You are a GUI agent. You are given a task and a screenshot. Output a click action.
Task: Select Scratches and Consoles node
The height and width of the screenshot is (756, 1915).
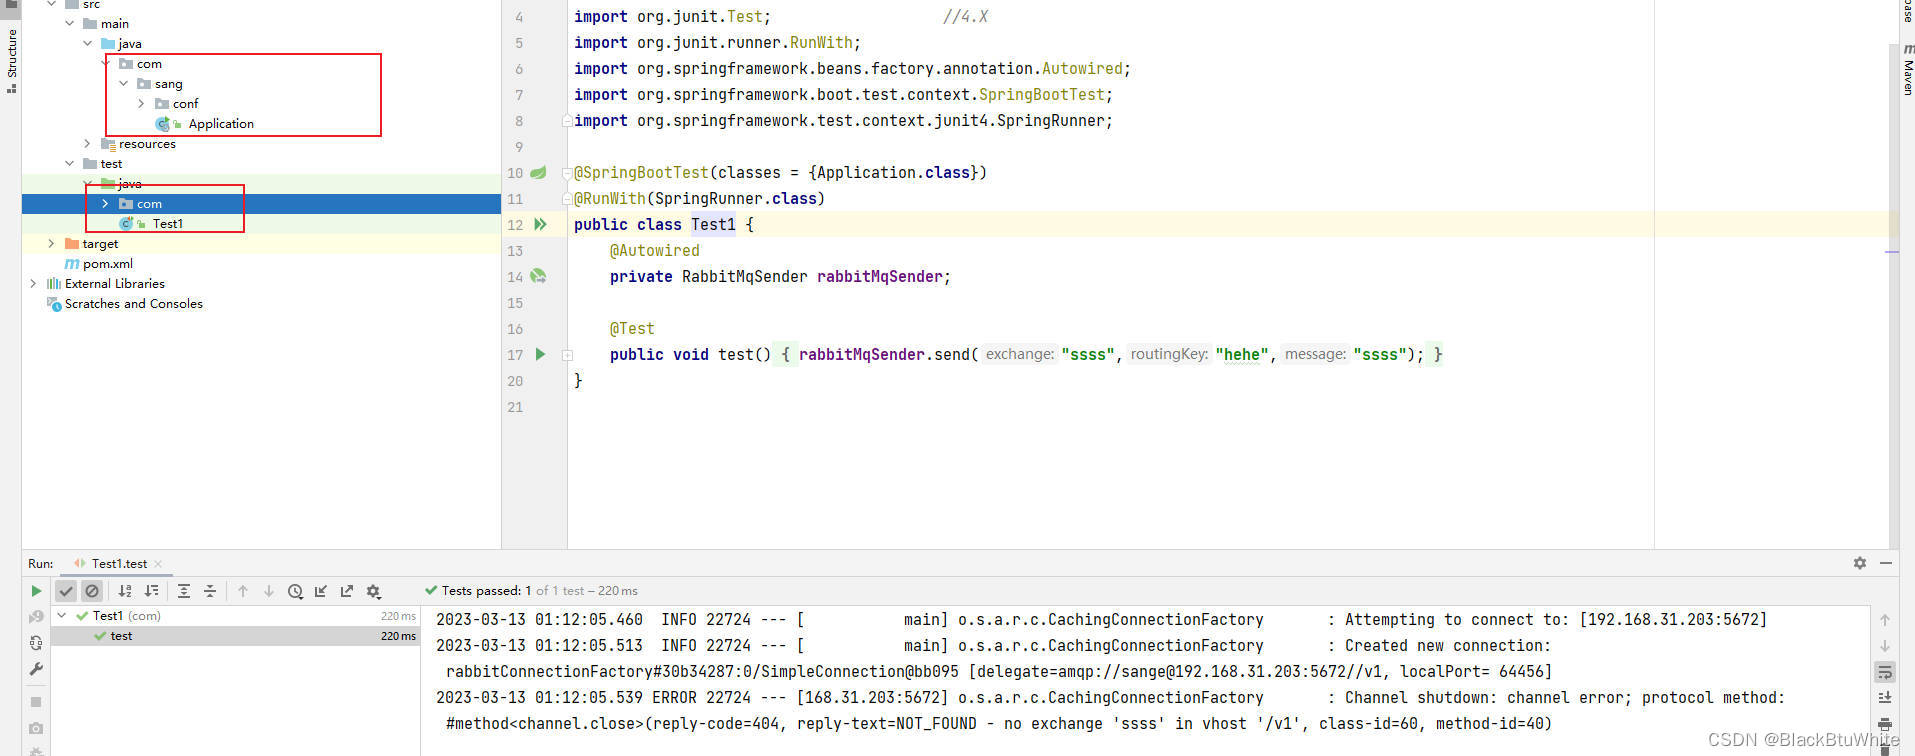pyautogui.click(x=133, y=304)
